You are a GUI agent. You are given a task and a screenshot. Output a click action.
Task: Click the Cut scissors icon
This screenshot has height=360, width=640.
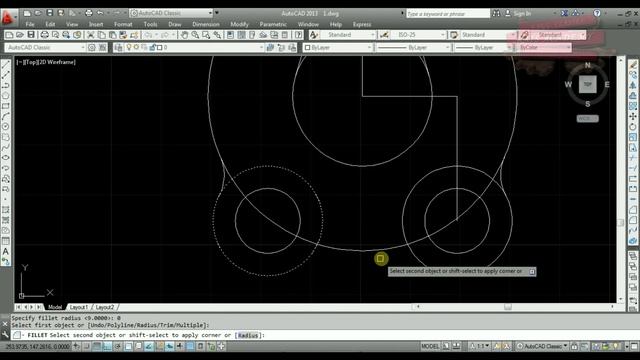91,35
